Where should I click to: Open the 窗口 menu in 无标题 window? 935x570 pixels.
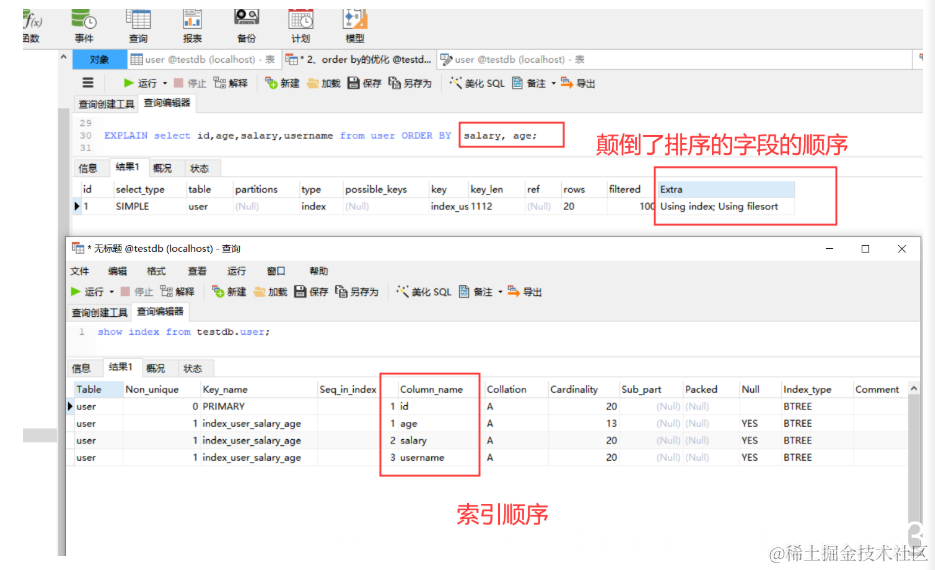click(x=275, y=271)
